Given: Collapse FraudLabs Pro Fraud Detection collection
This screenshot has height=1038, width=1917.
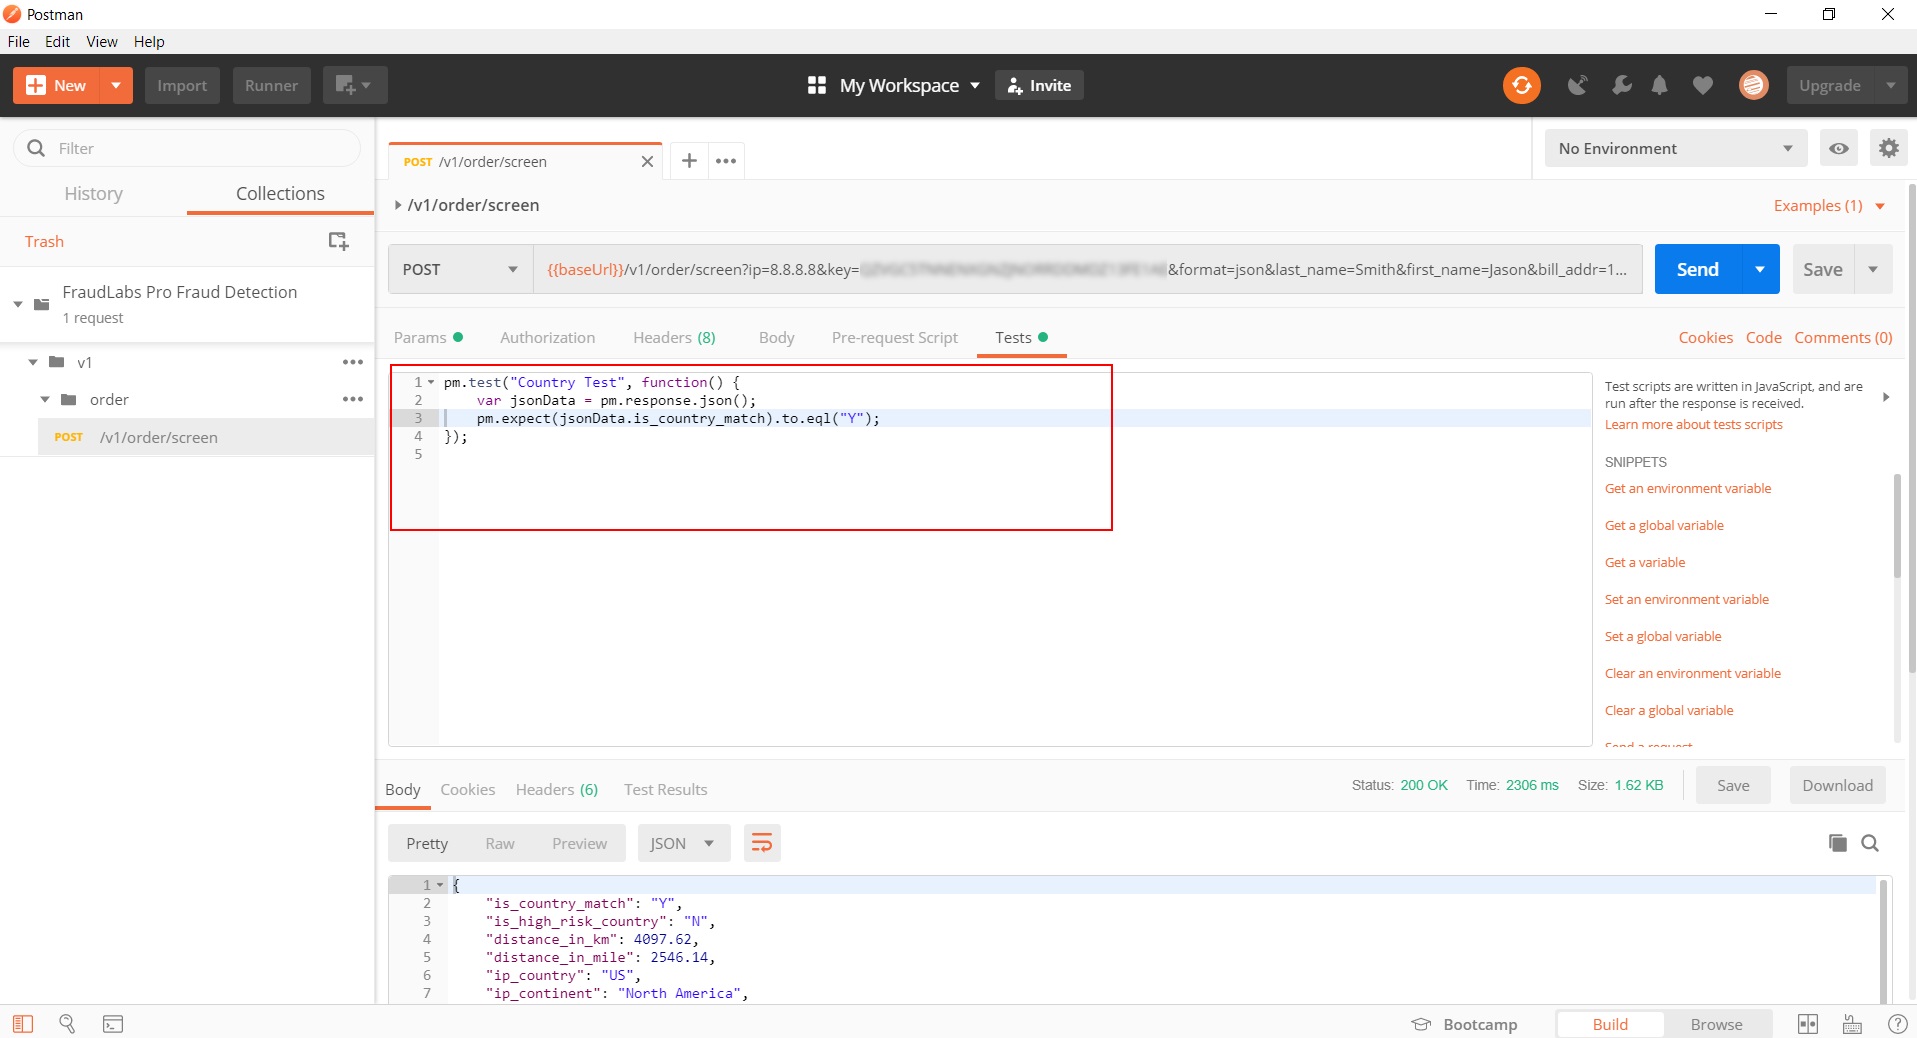Looking at the screenshot, I should pos(18,304).
